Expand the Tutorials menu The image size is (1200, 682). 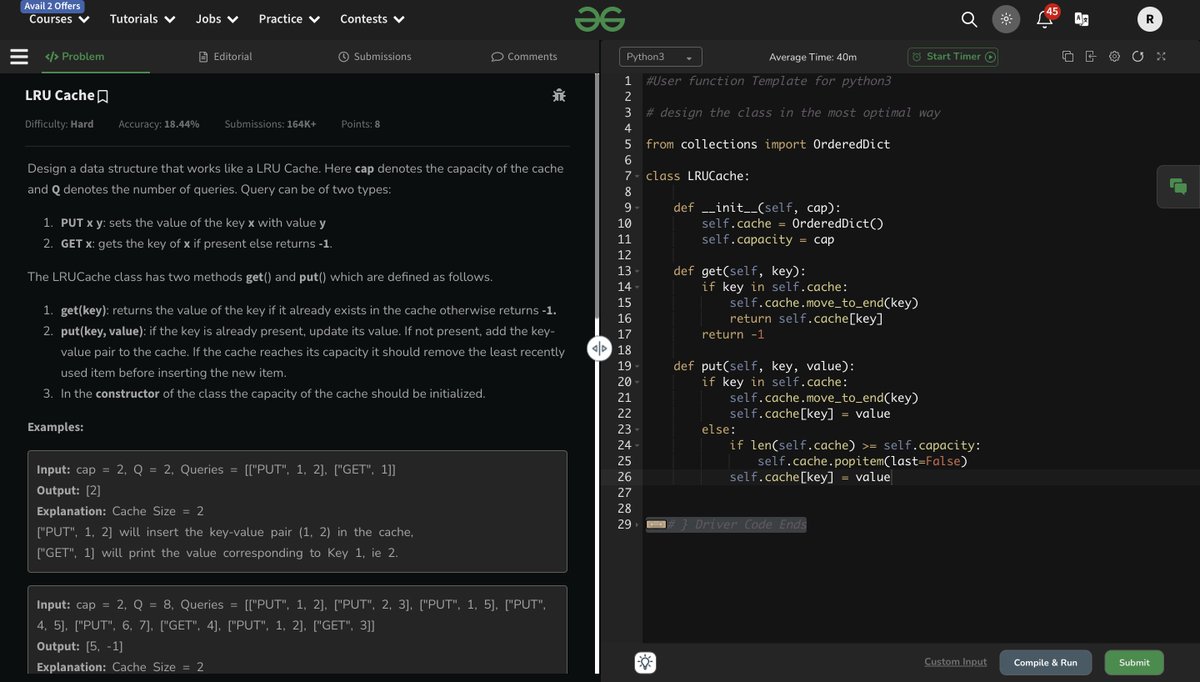click(x=143, y=19)
